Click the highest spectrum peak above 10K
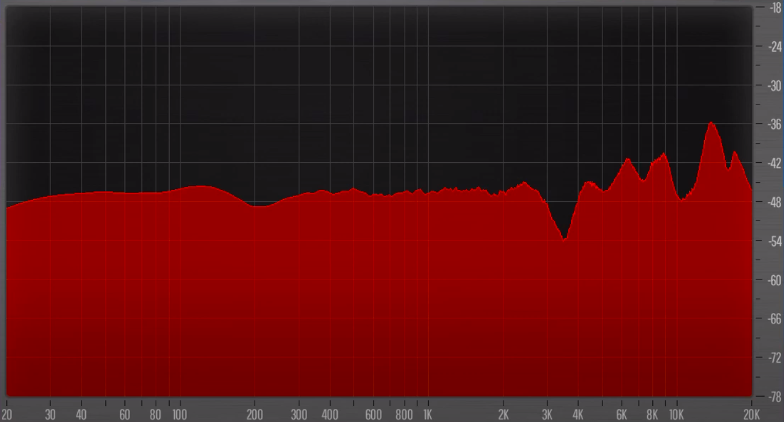 coord(711,123)
